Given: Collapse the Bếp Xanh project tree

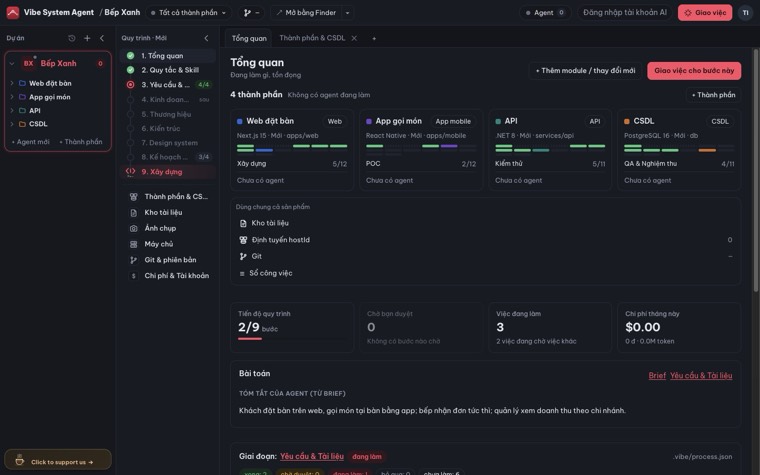Looking at the screenshot, I should (12, 63).
